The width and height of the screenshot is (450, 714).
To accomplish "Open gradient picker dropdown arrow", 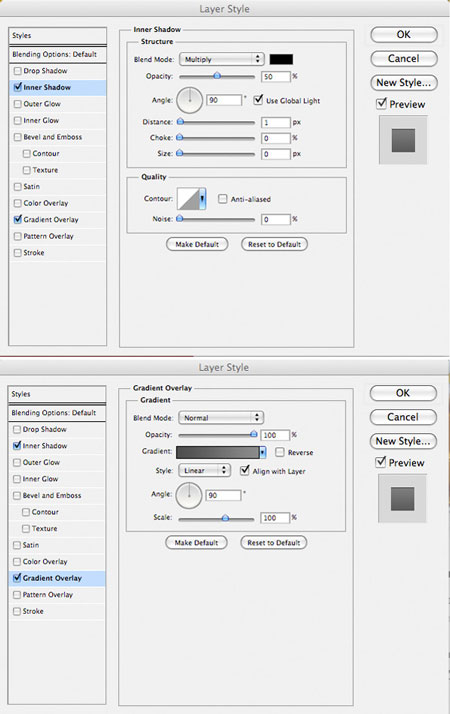I will pyautogui.click(x=262, y=452).
